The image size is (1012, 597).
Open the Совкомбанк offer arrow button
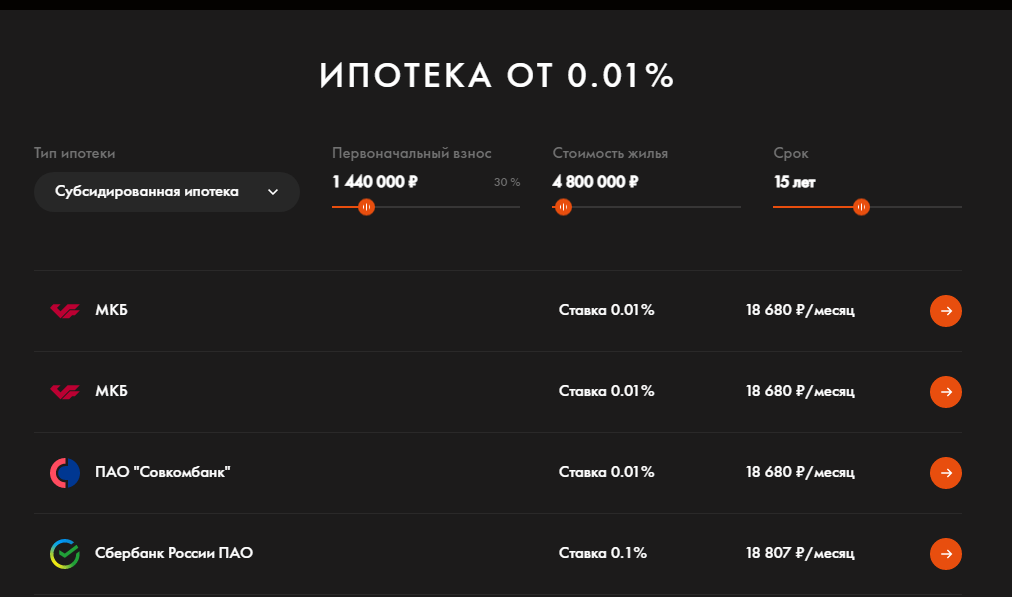click(946, 473)
